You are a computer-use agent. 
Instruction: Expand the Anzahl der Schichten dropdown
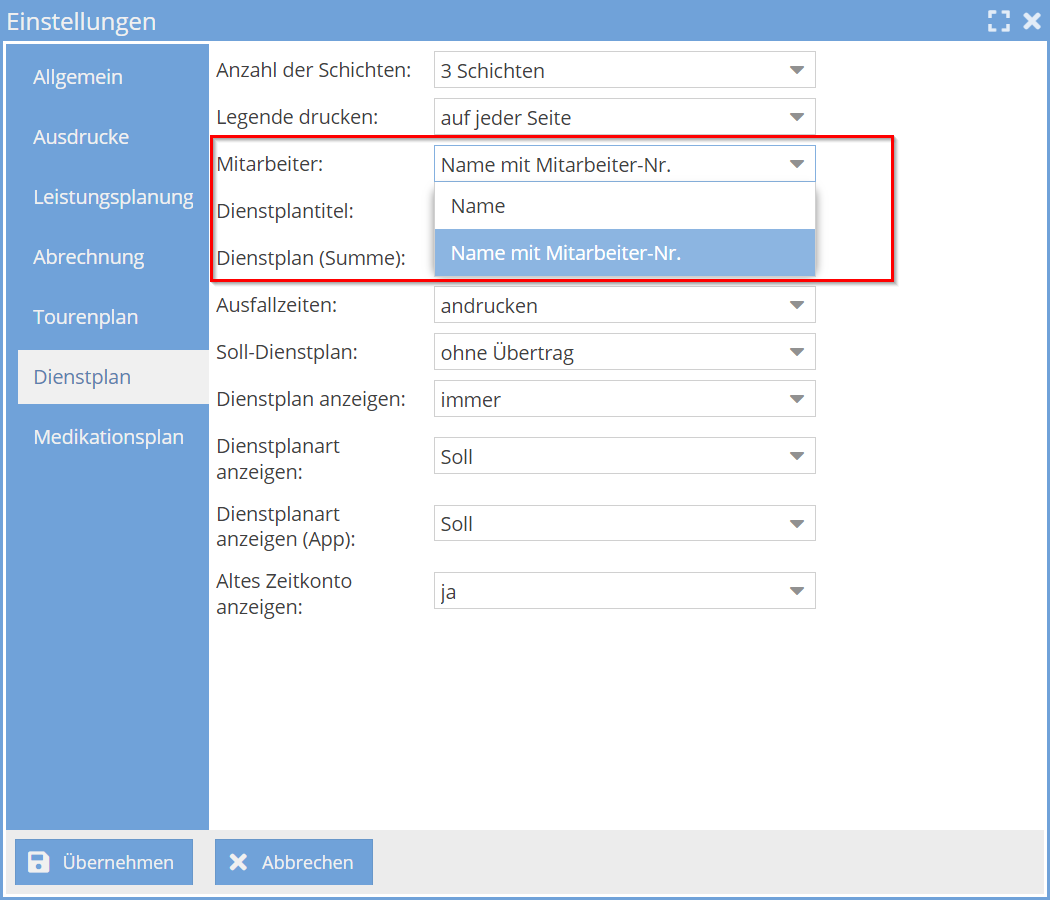click(796, 70)
